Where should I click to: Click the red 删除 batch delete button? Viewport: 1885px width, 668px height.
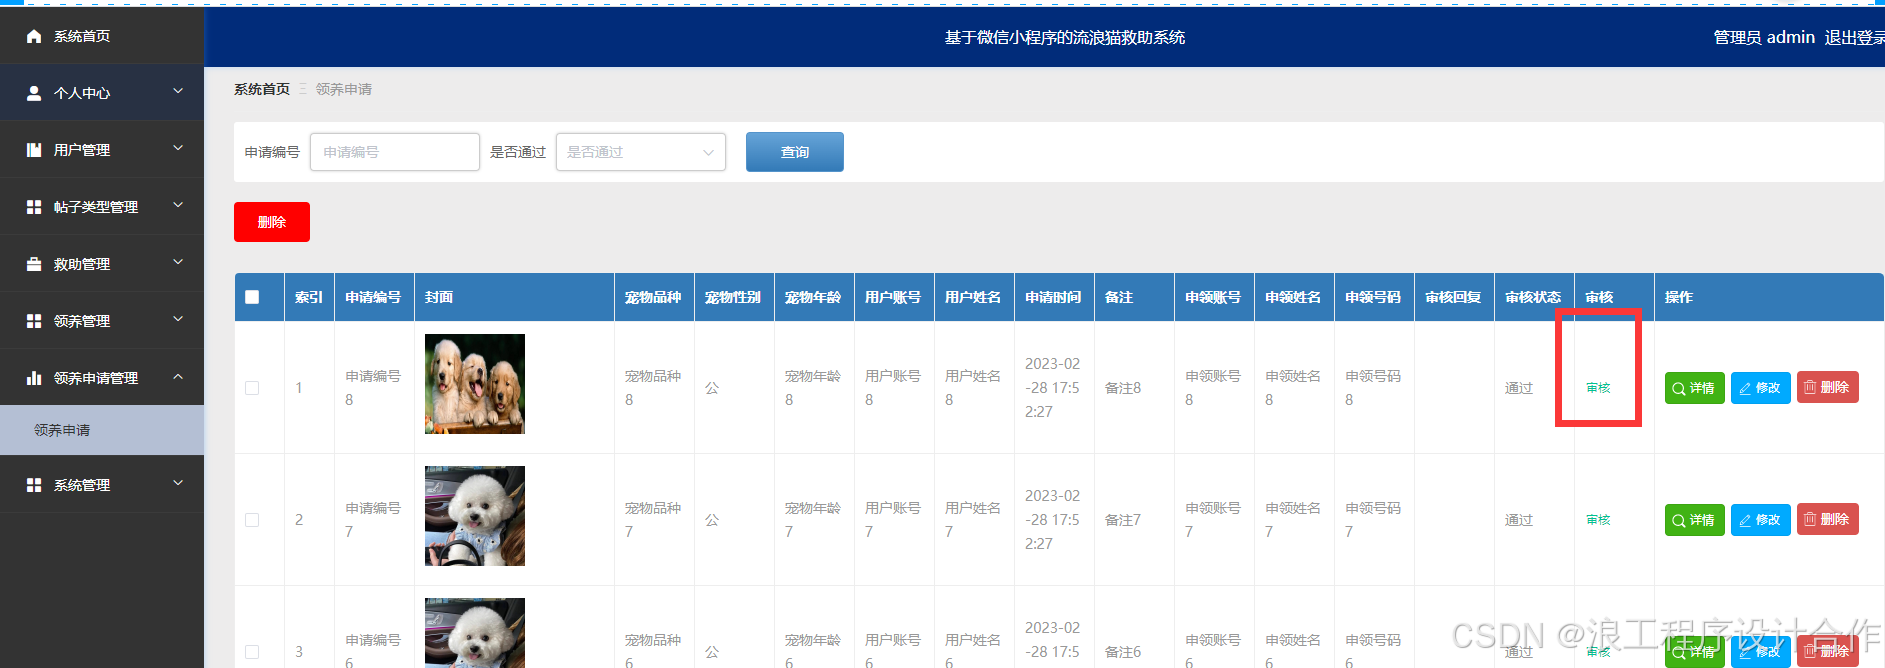(x=272, y=222)
